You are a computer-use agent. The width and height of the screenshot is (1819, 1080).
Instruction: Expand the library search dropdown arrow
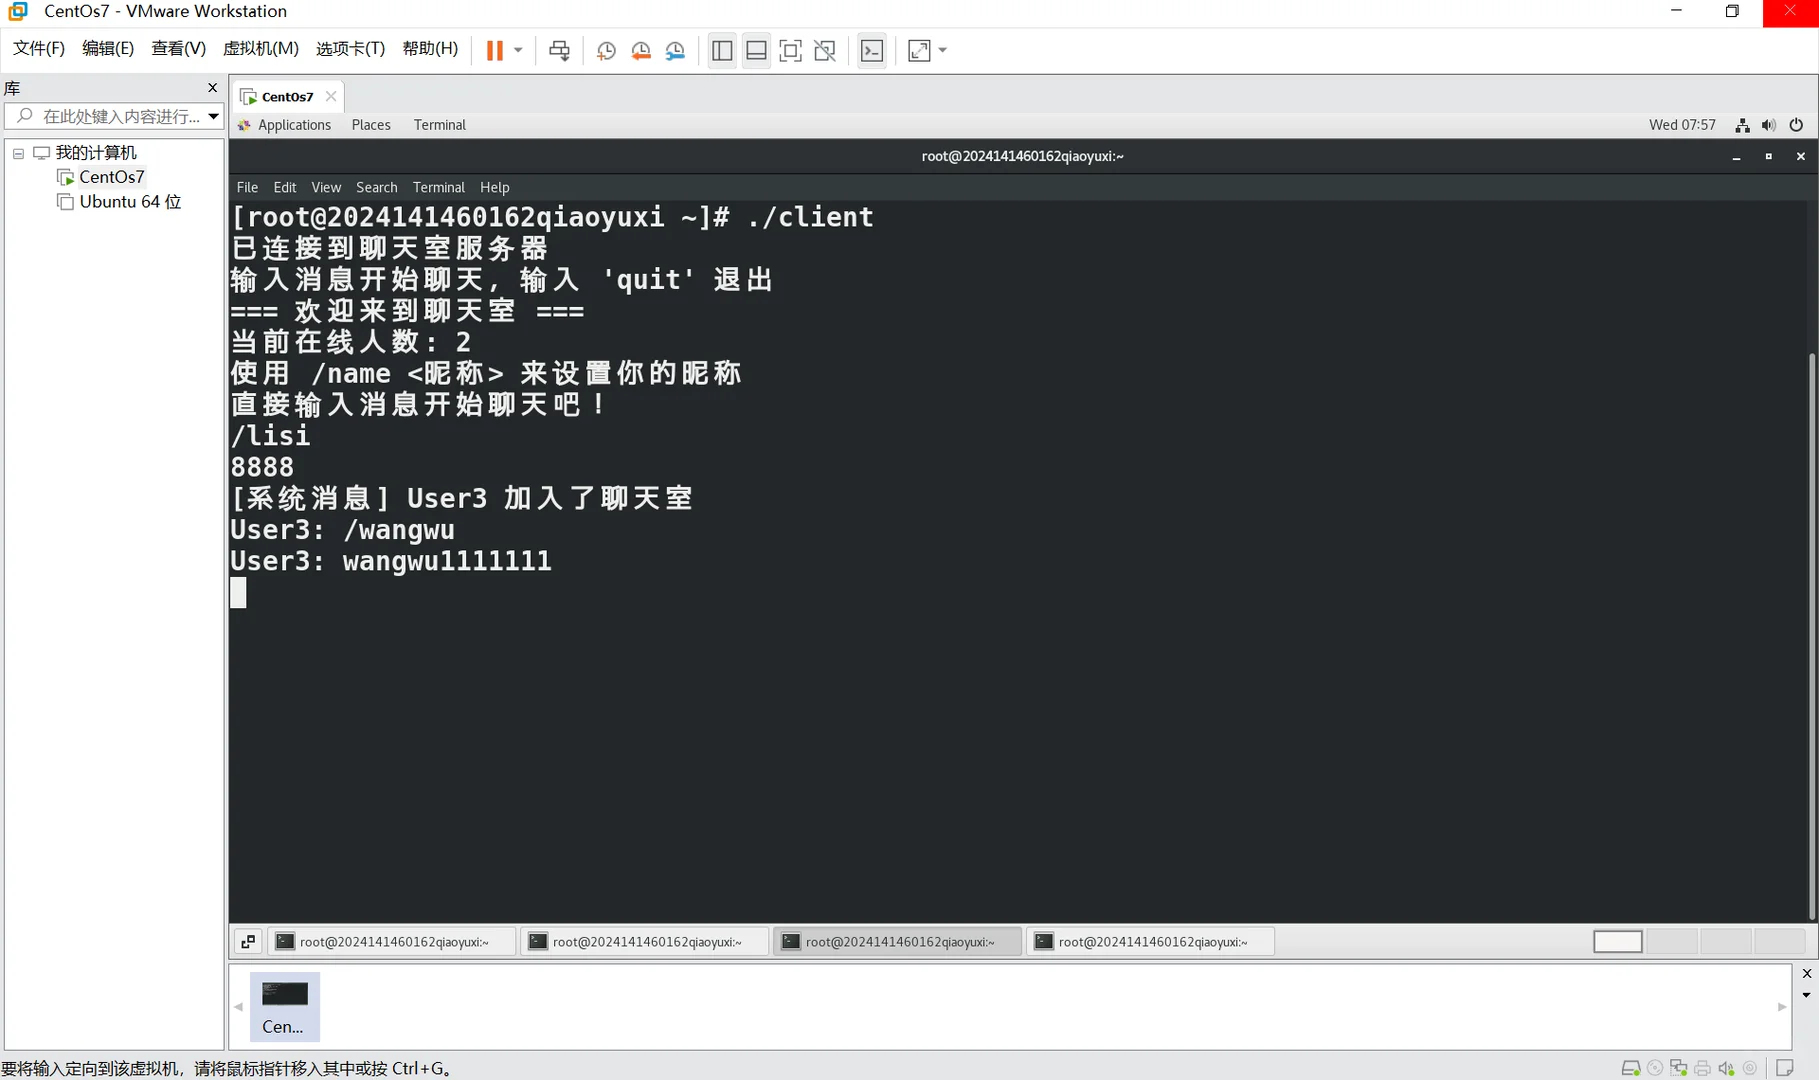tap(214, 116)
